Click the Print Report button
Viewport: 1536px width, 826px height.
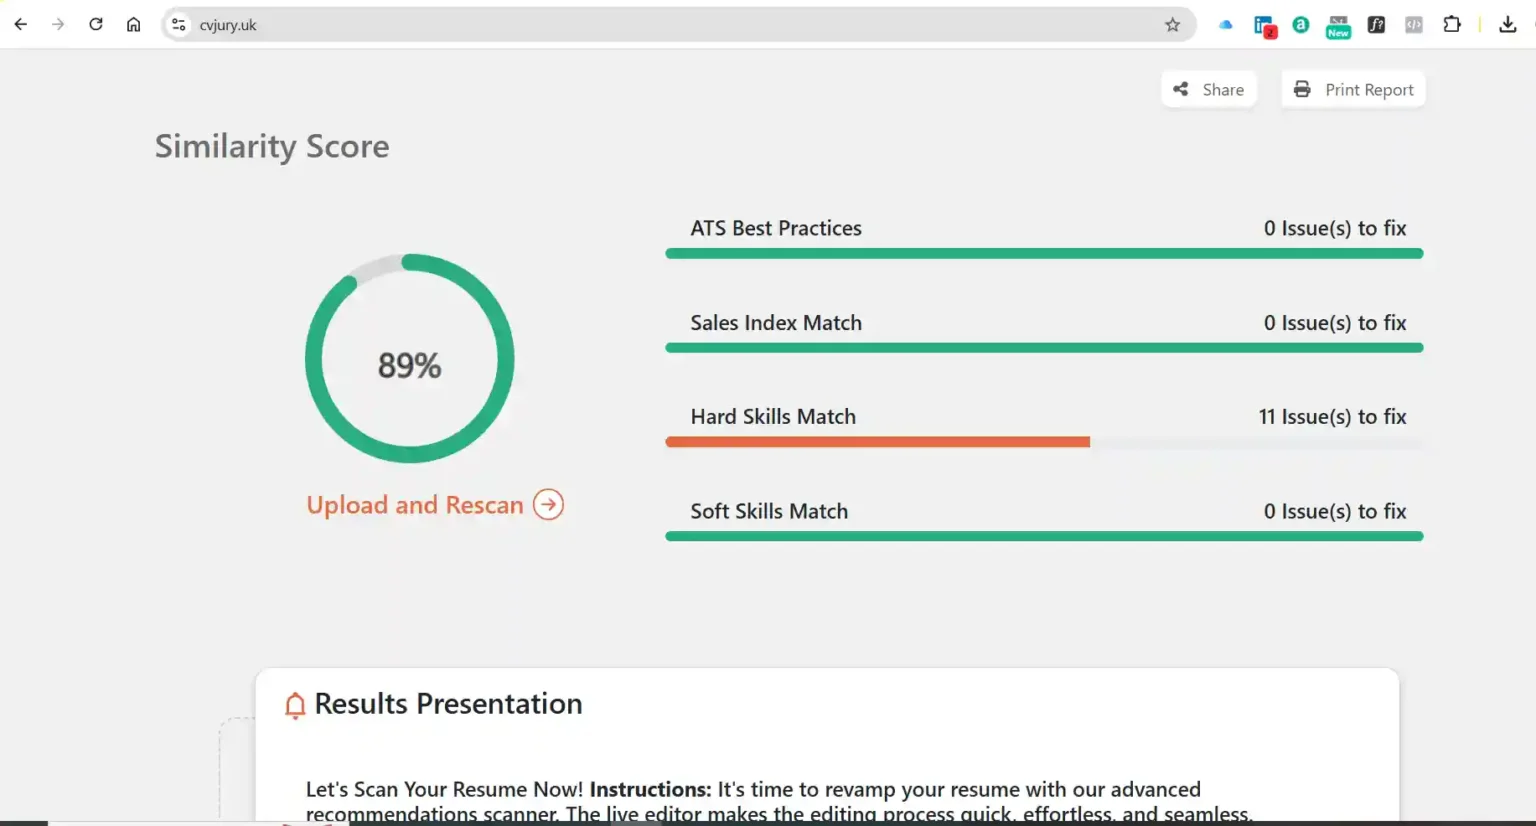pos(1353,89)
